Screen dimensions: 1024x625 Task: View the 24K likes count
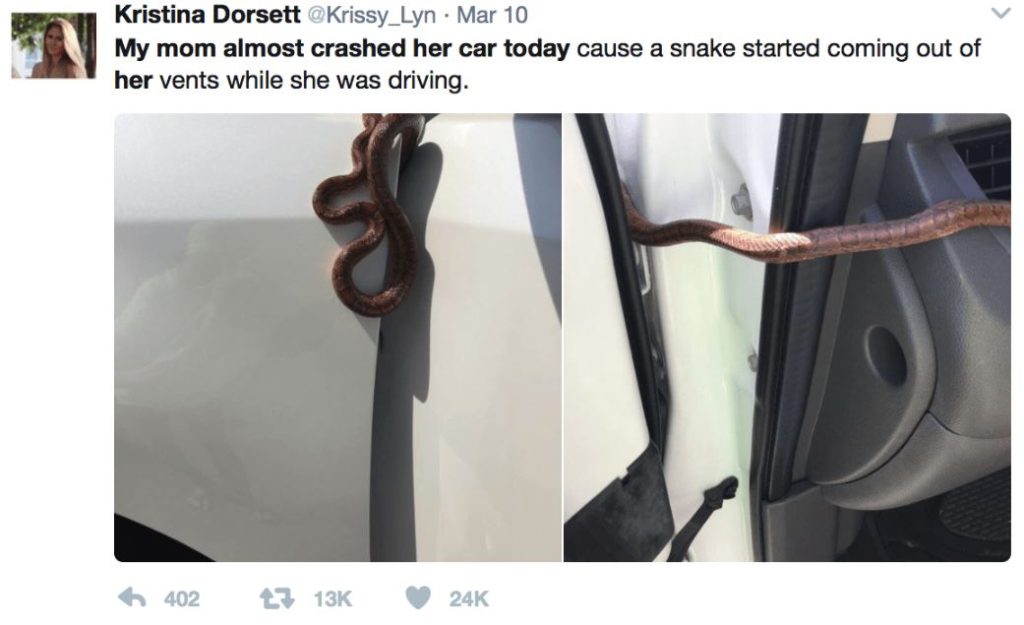click(x=468, y=599)
